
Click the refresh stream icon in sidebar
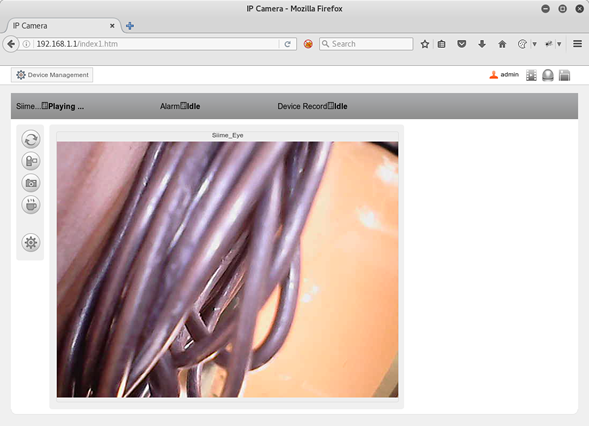[31, 139]
